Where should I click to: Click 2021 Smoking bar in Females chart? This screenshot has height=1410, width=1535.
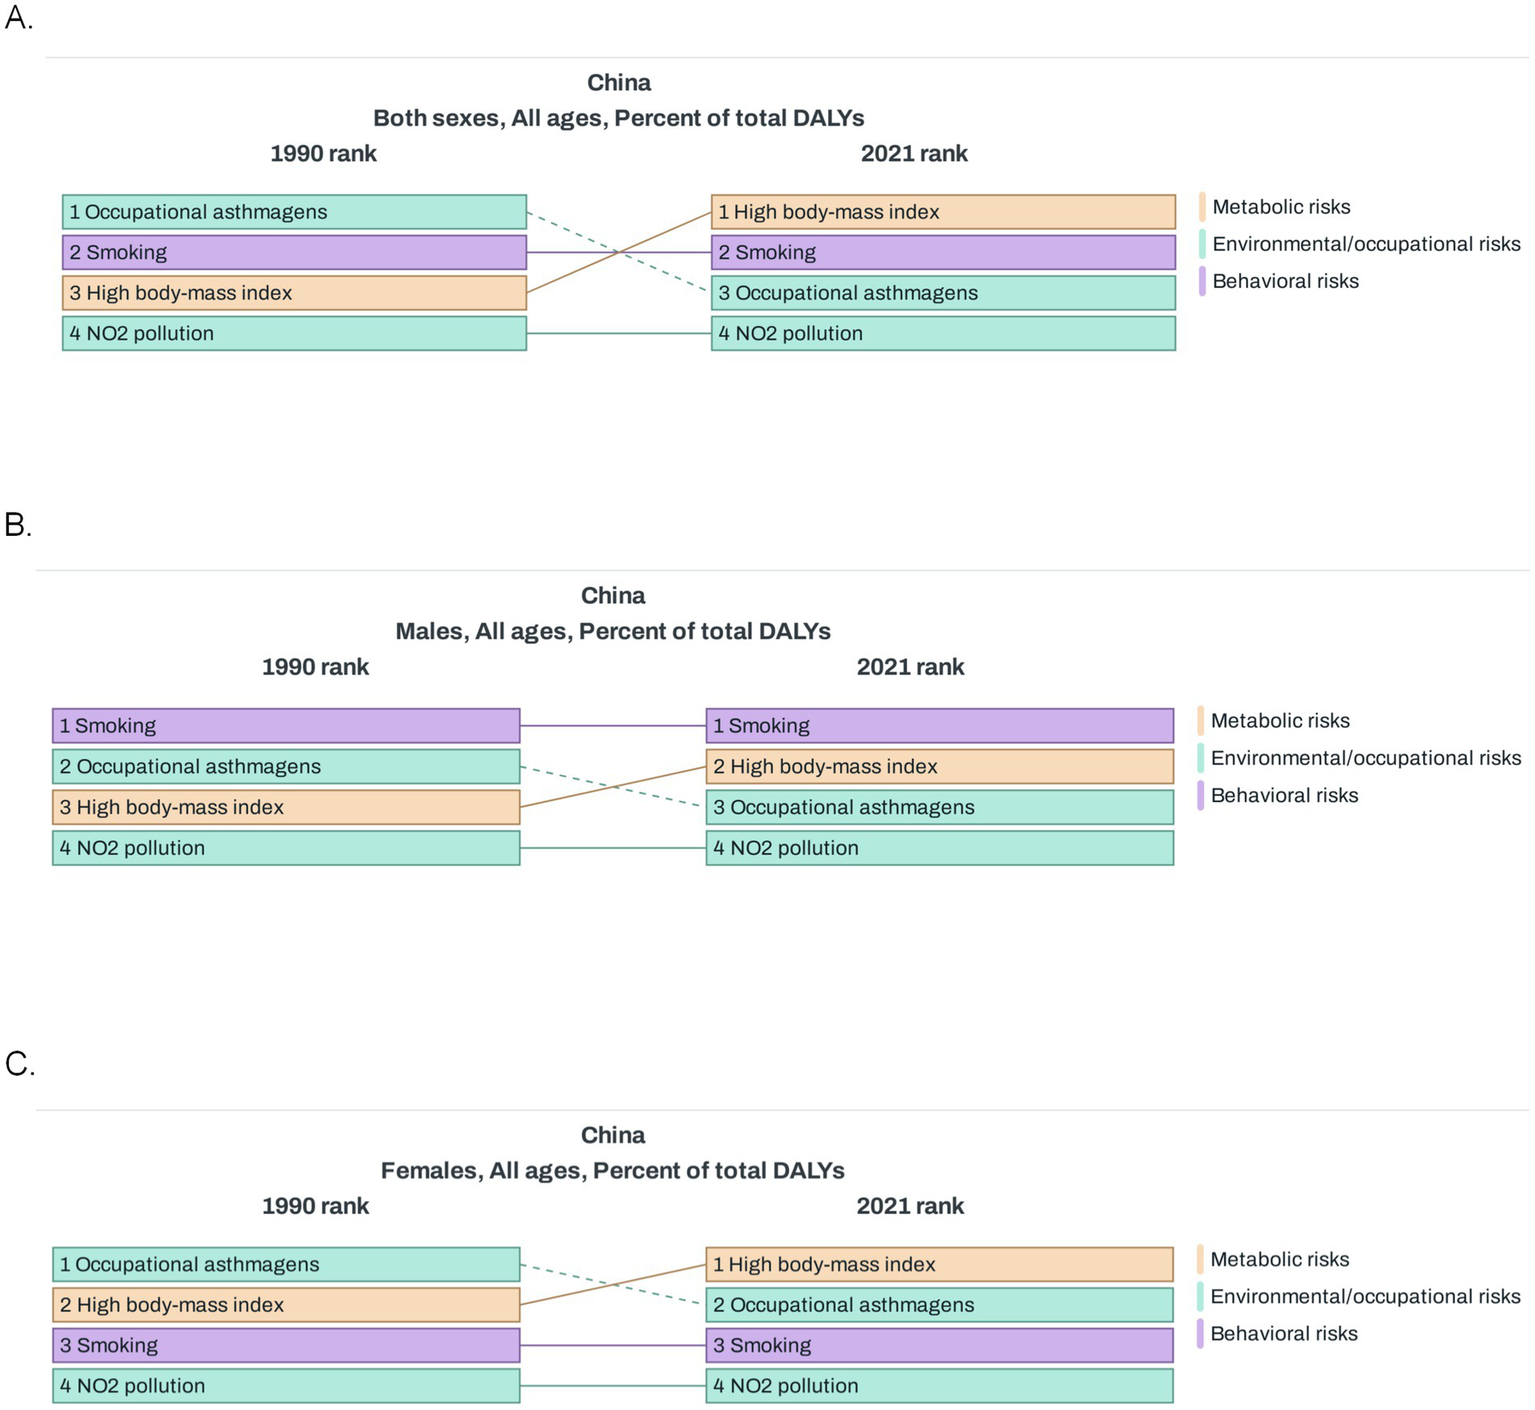tap(939, 1346)
